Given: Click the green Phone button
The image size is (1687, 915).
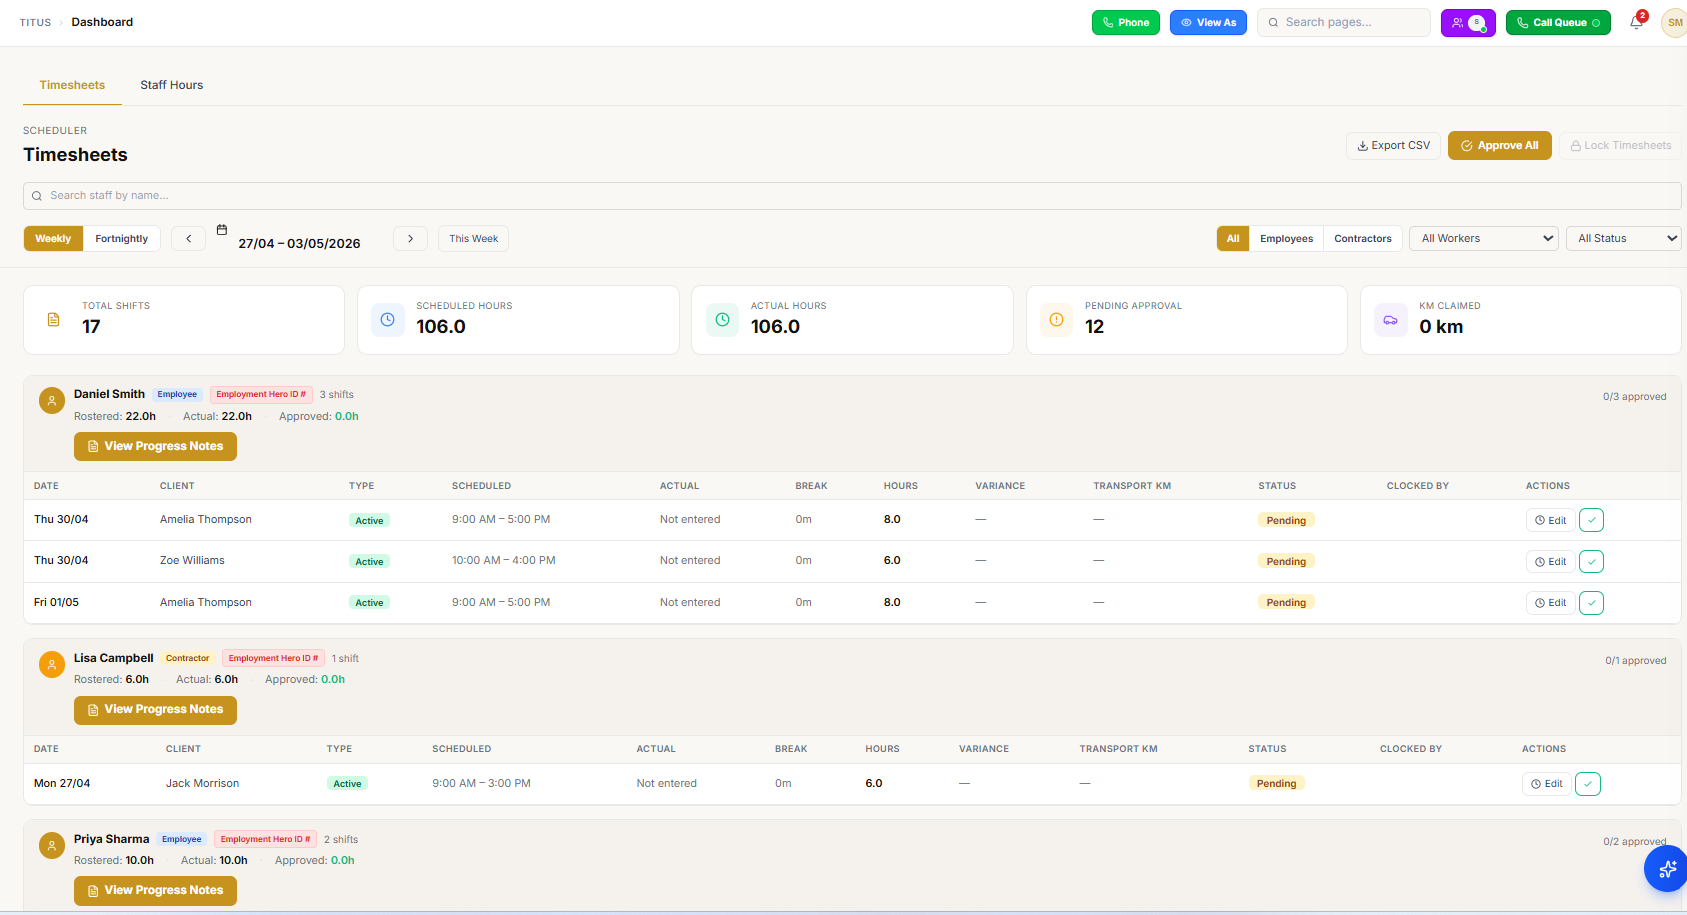Looking at the screenshot, I should point(1126,22).
